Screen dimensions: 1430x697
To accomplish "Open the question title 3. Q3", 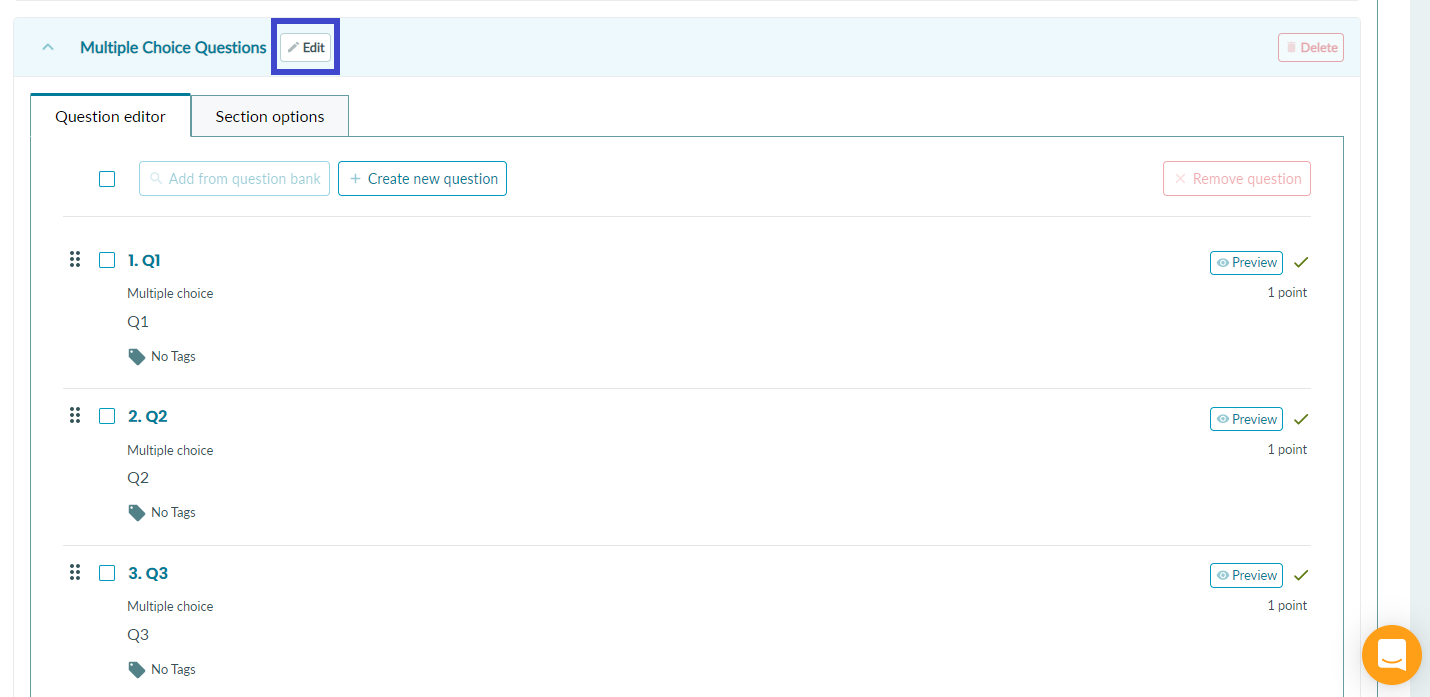I will point(147,573).
